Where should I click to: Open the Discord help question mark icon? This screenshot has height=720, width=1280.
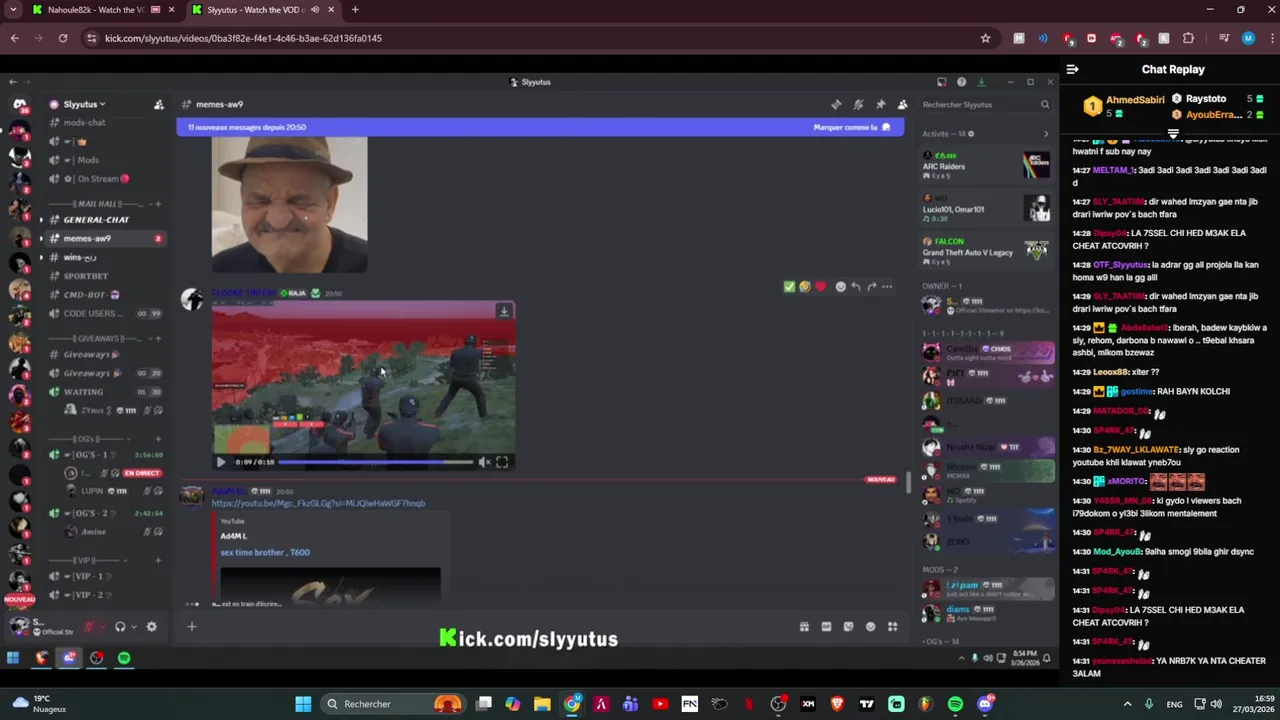(961, 82)
